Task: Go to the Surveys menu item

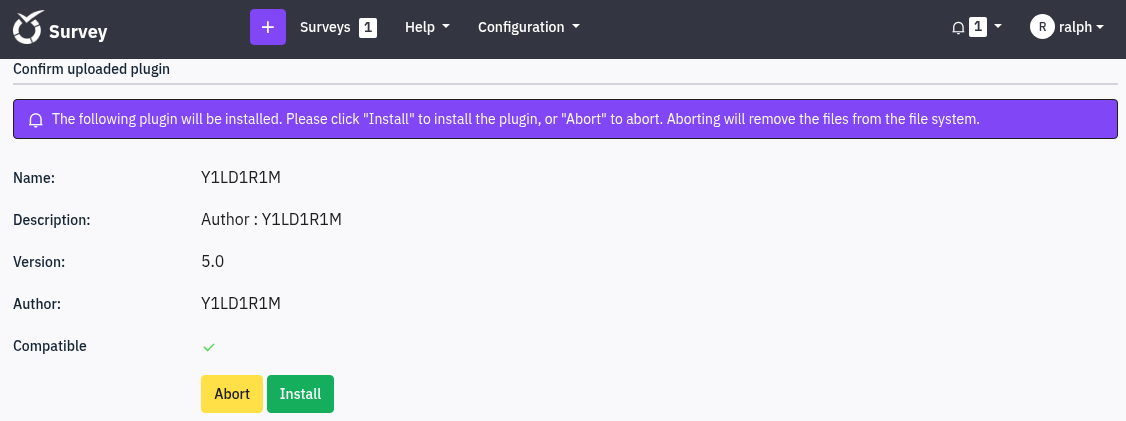Action: [x=325, y=27]
